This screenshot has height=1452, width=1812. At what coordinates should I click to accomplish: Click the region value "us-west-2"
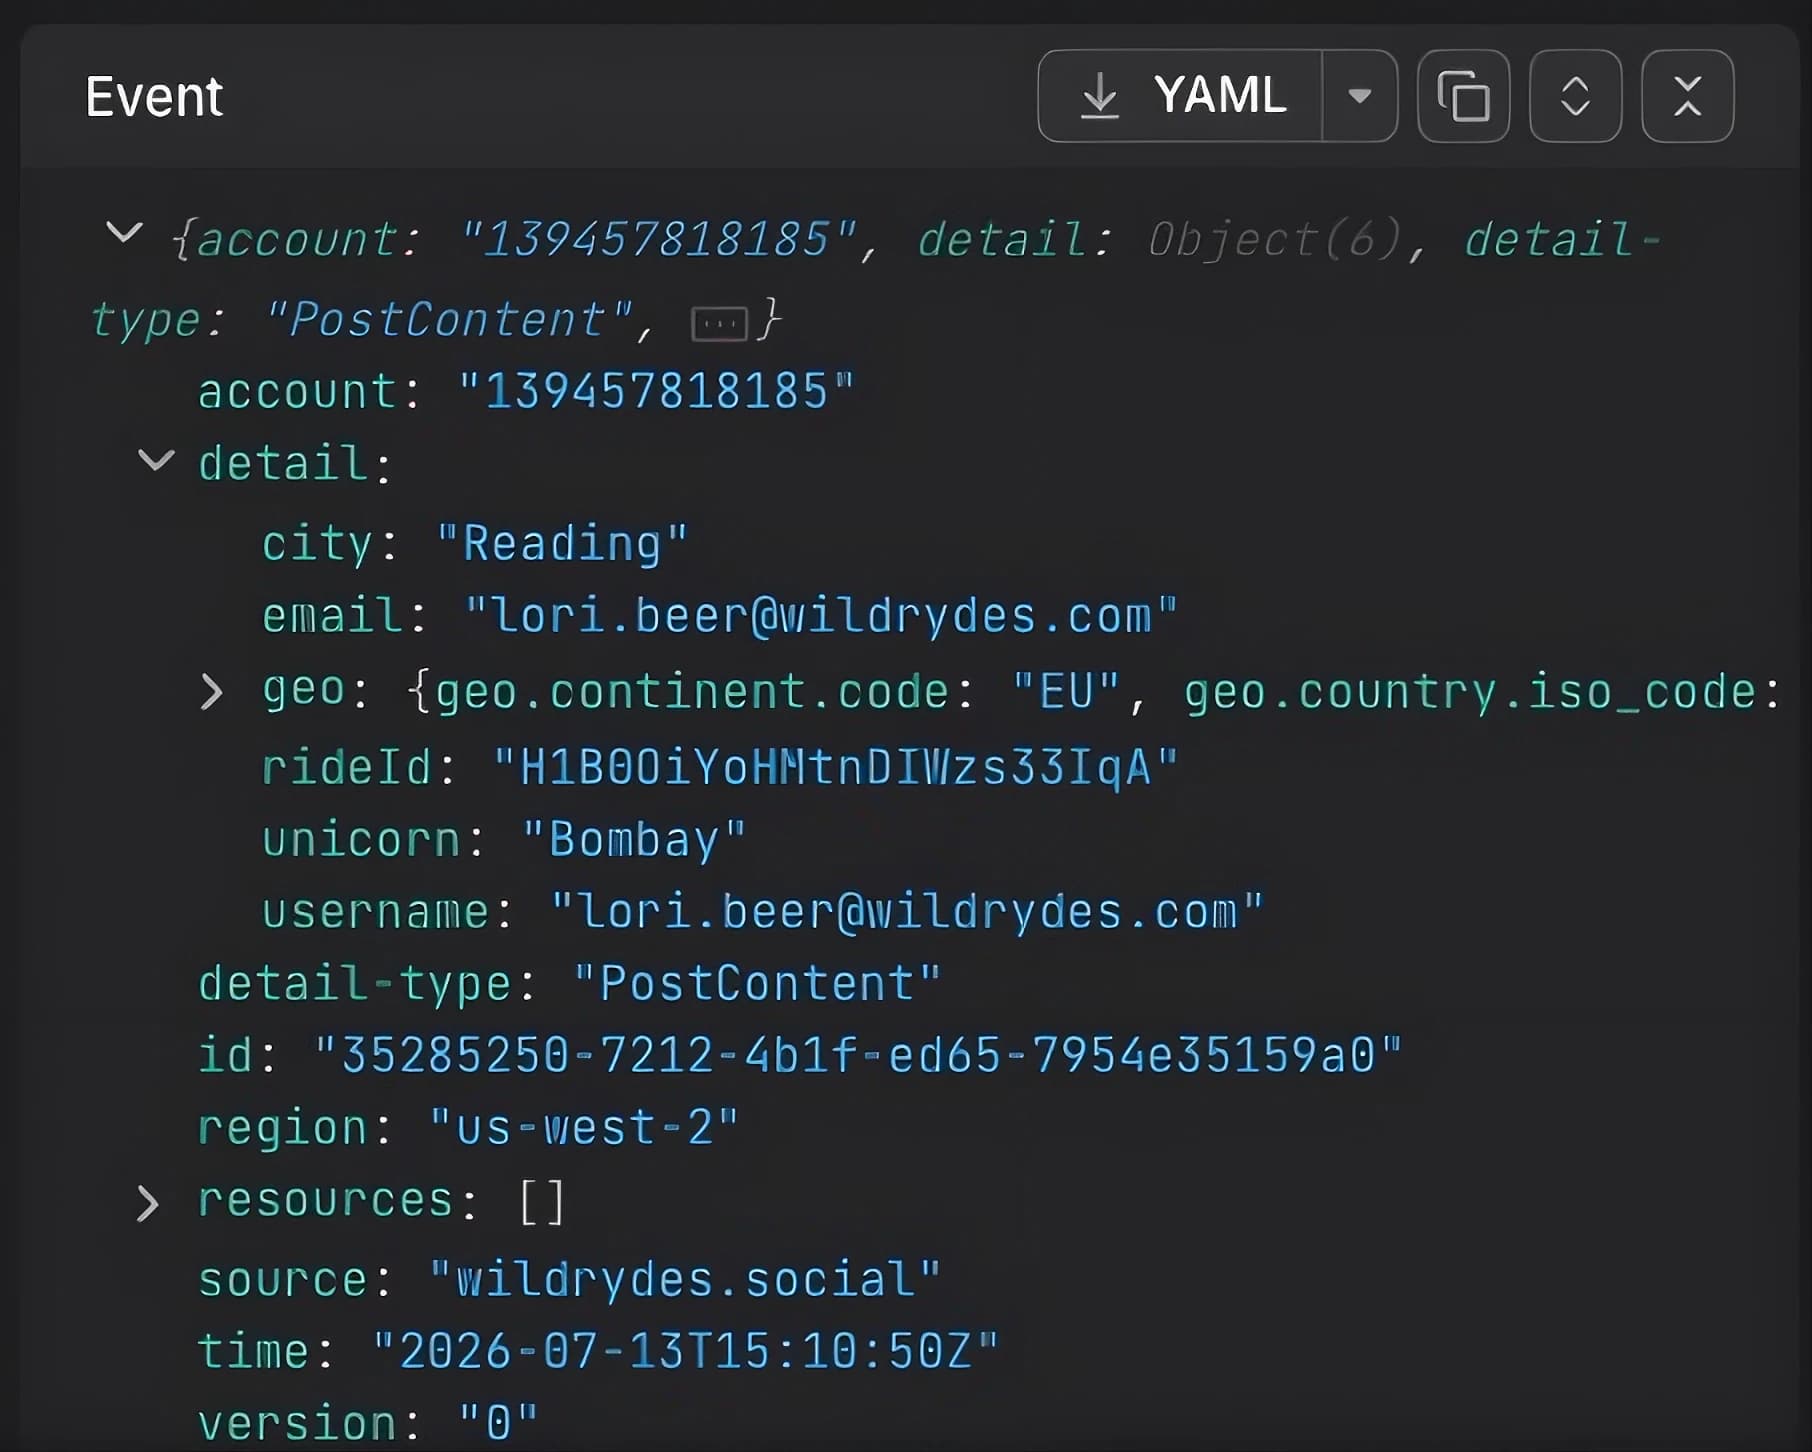(x=584, y=1128)
